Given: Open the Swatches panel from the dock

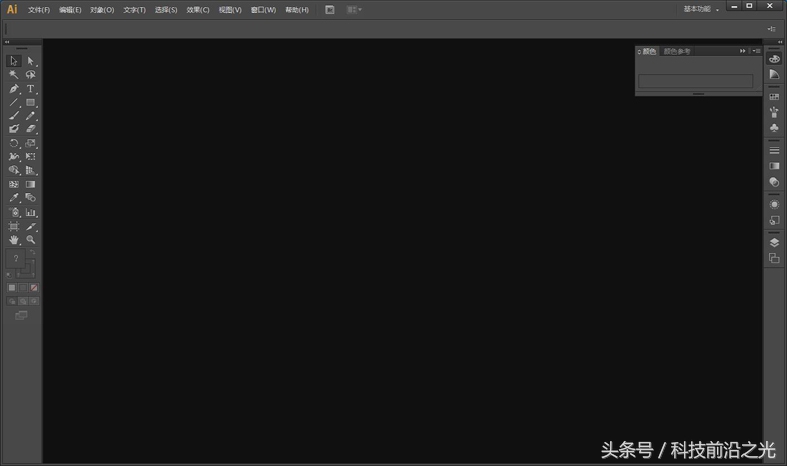Looking at the screenshot, I should 774,97.
